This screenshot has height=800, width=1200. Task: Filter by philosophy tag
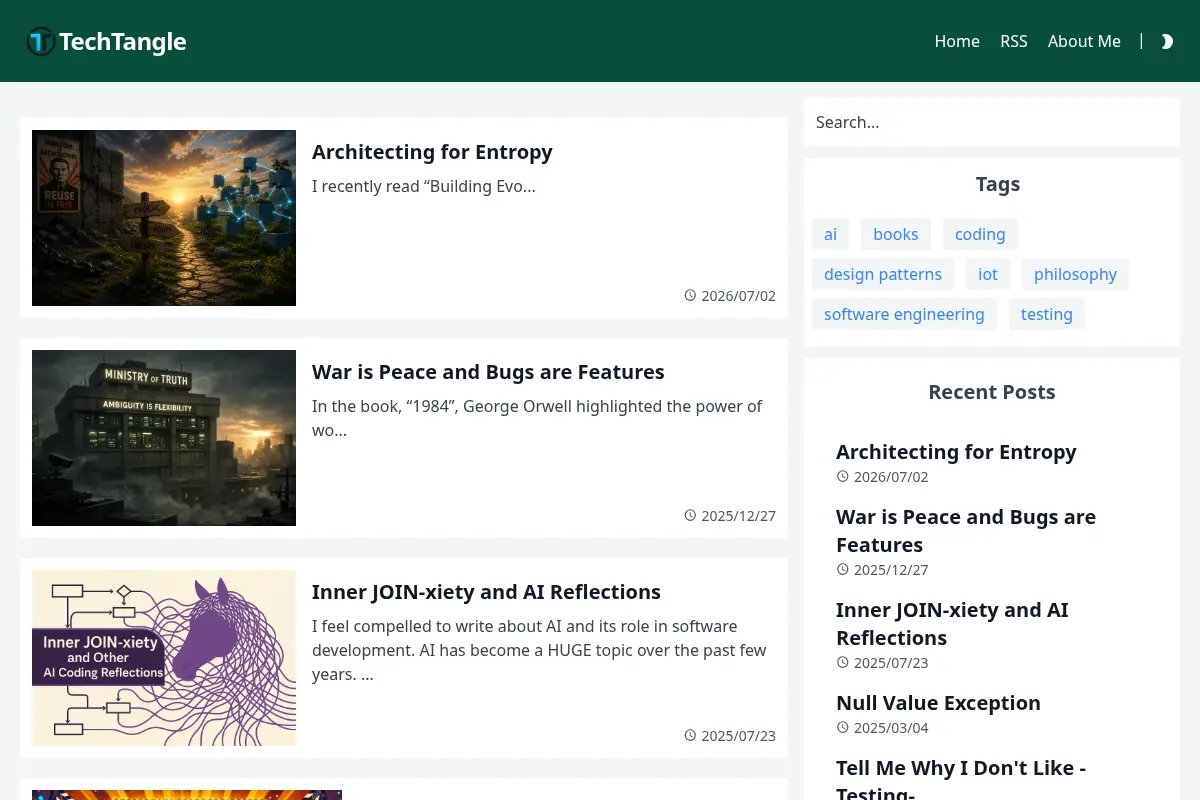[1075, 274]
